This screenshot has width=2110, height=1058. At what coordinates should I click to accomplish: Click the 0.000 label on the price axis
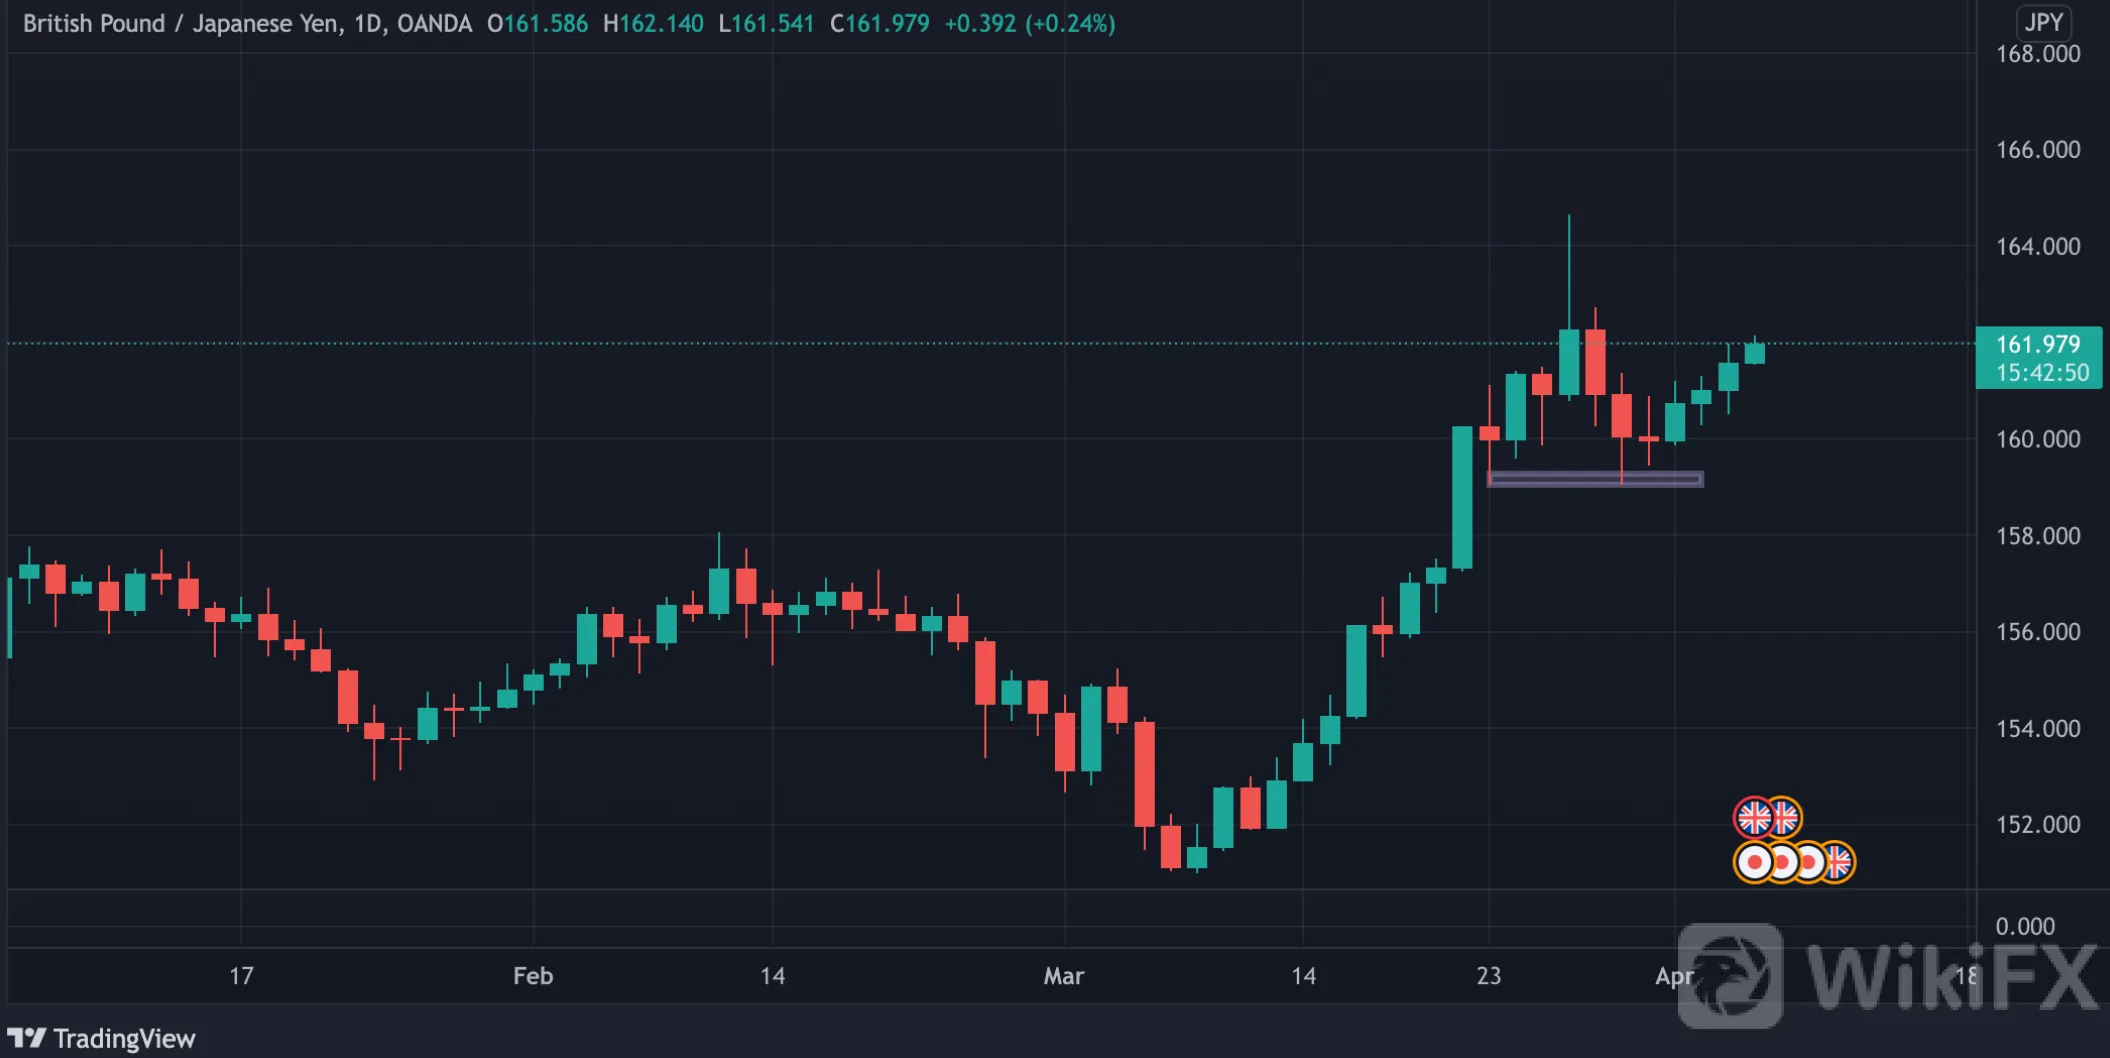click(x=2025, y=927)
